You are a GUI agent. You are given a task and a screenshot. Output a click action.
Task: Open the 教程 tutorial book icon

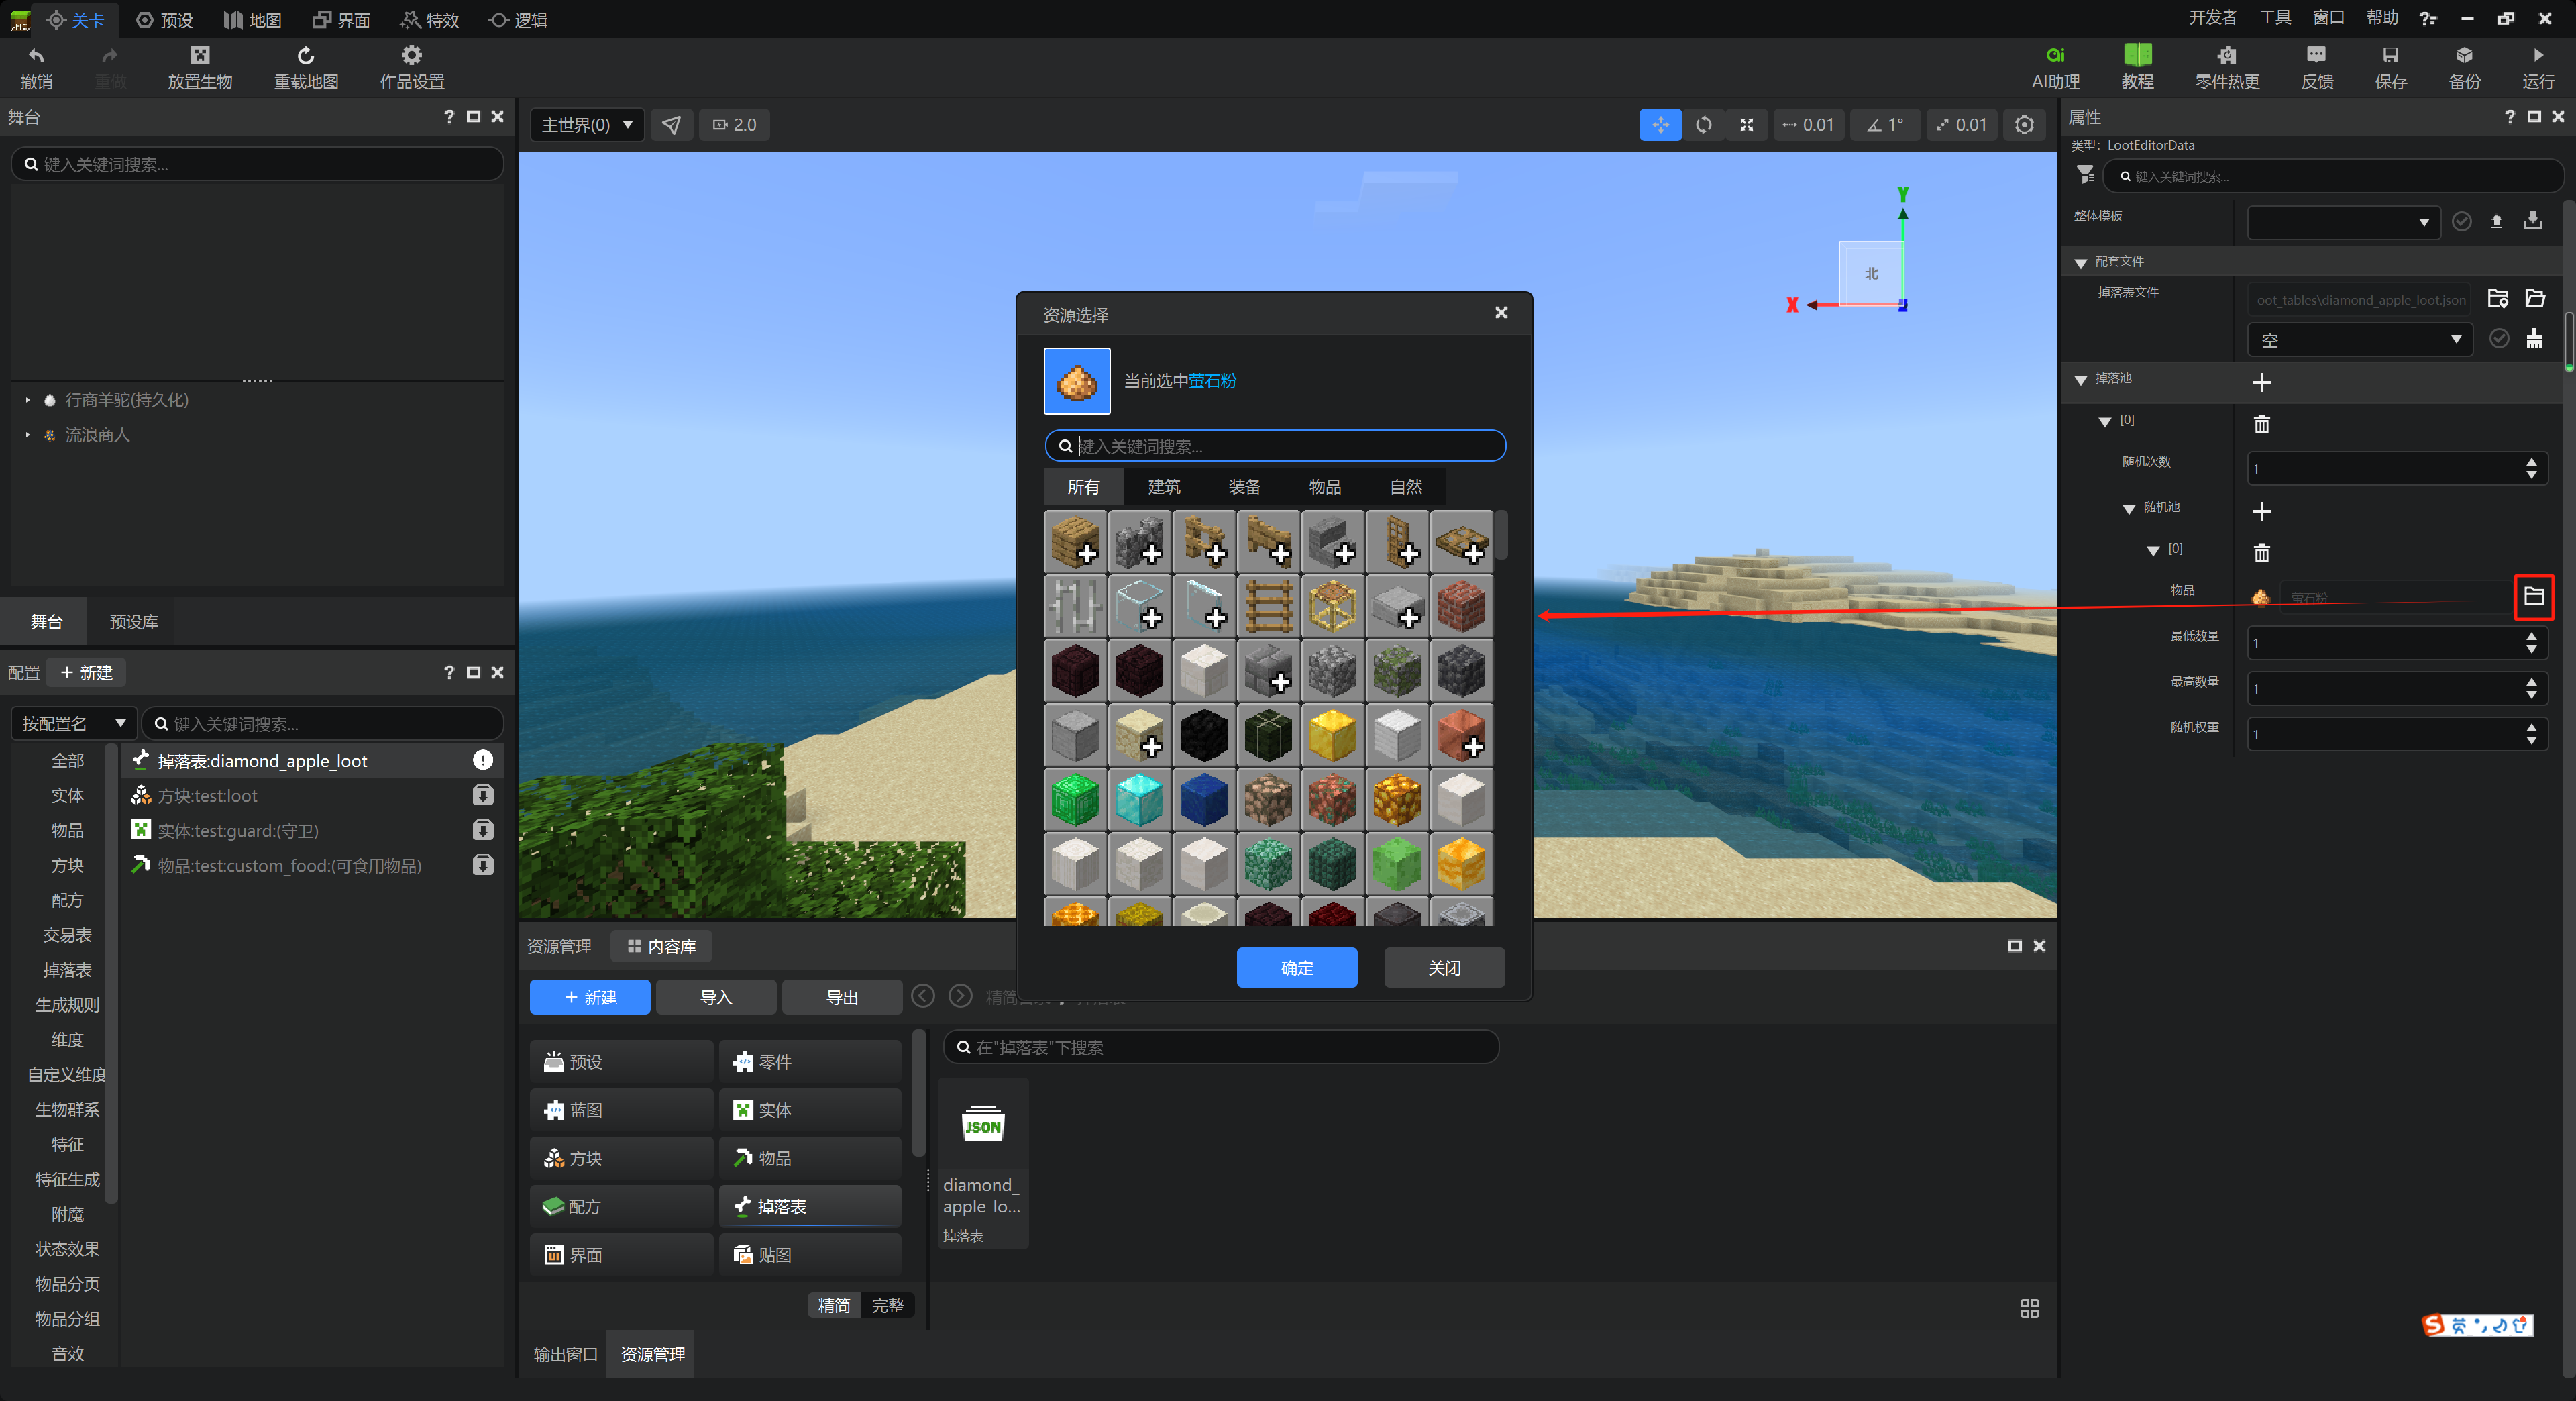pyautogui.click(x=2137, y=55)
